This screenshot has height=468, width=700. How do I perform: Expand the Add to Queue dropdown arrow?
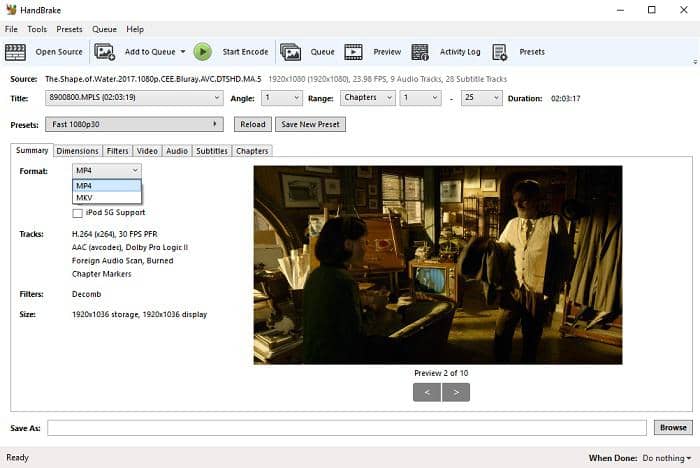183,52
